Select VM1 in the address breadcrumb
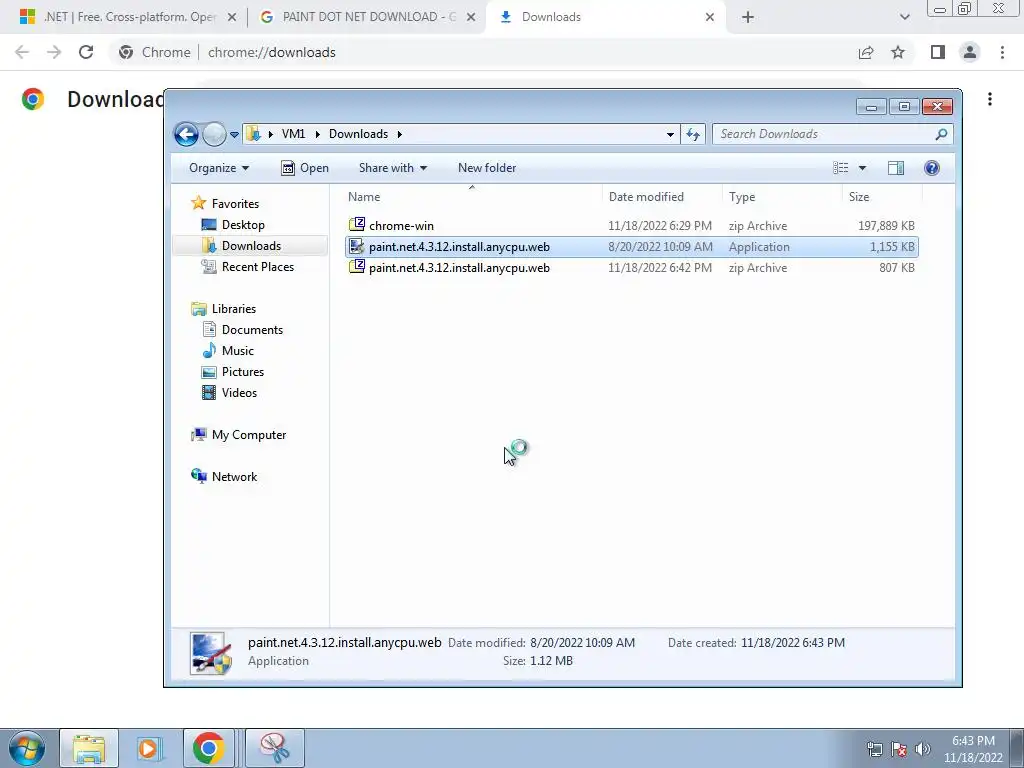Viewport: 1024px width, 768px height. click(x=293, y=134)
